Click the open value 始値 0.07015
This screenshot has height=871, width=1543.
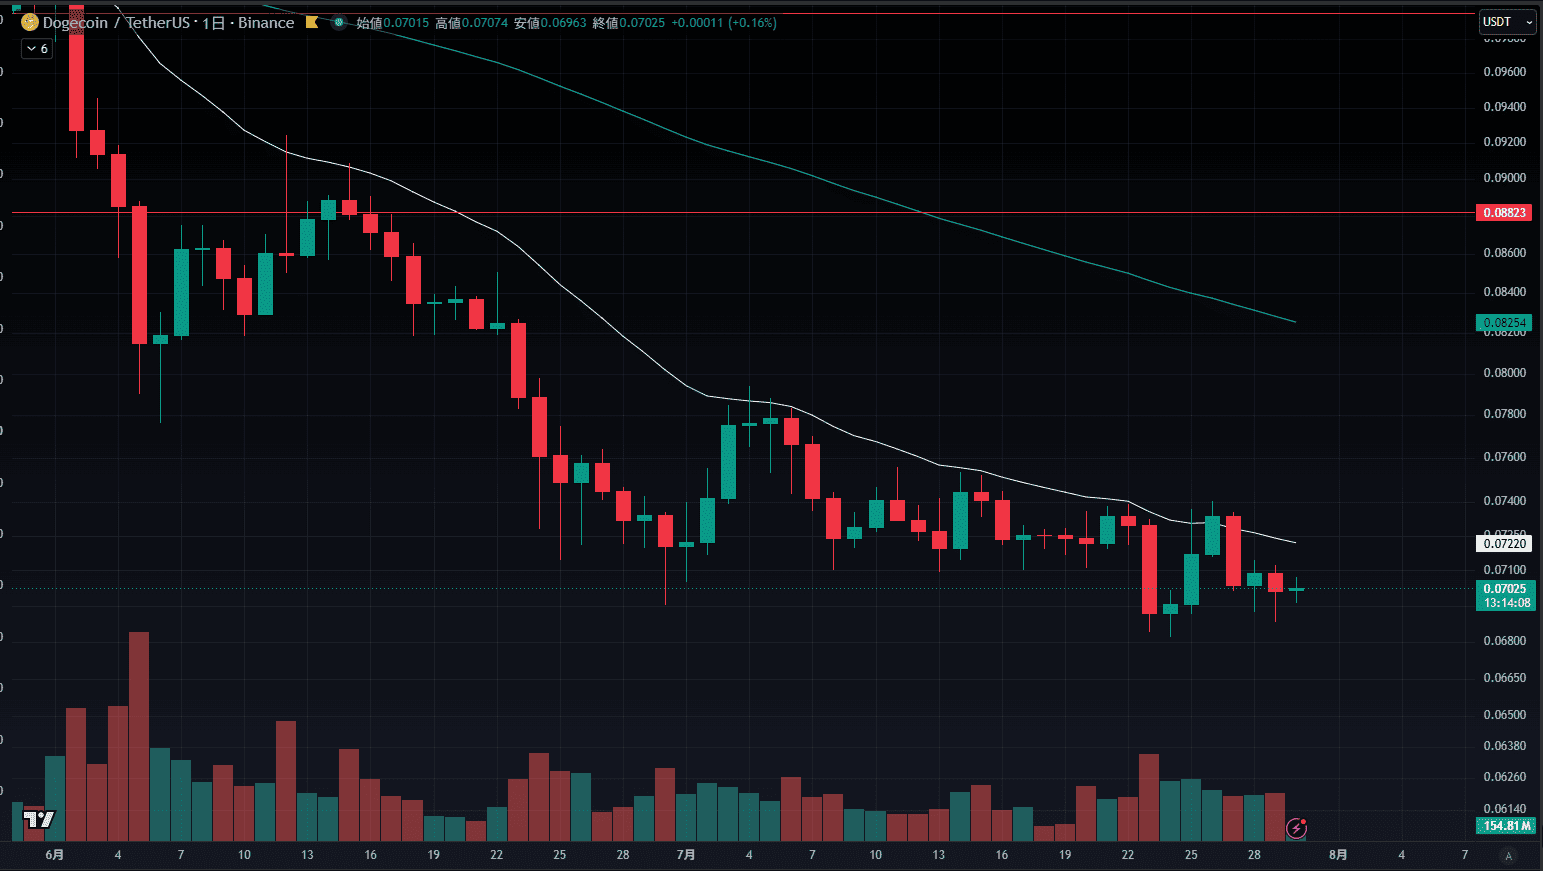coord(393,22)
